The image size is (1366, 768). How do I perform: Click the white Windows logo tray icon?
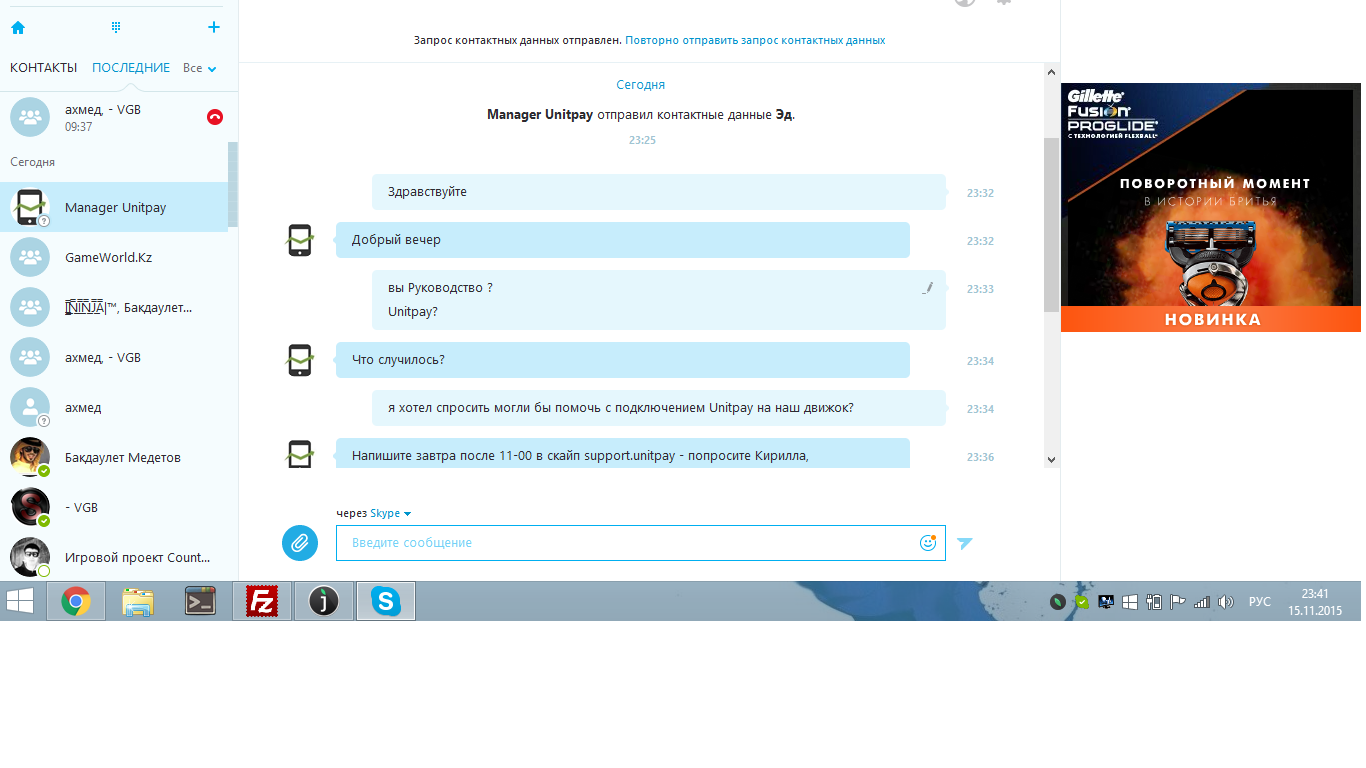point(1129,602)
